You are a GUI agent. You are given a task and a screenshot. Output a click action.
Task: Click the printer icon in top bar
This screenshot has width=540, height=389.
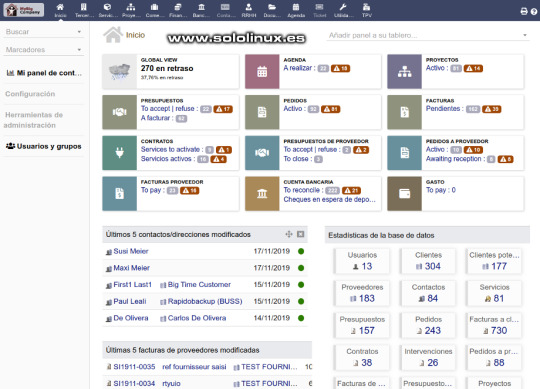pos(524,11)
